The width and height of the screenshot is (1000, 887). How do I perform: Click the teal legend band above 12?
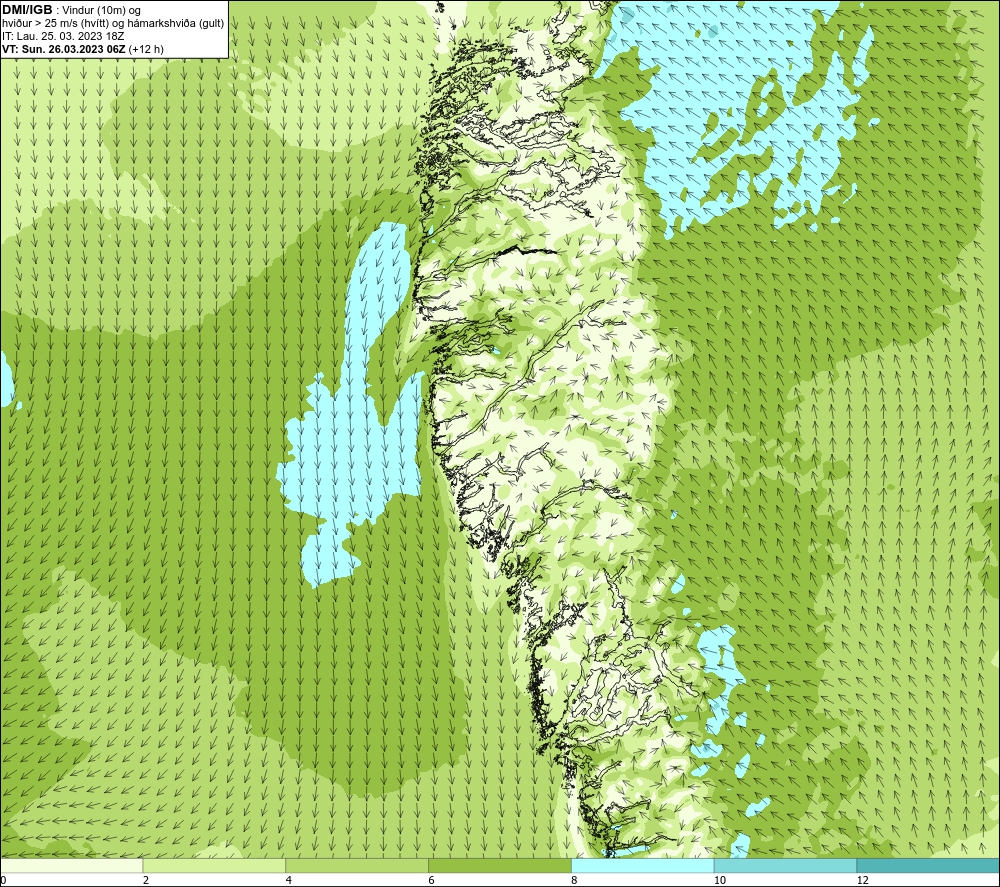coord(928,865)
